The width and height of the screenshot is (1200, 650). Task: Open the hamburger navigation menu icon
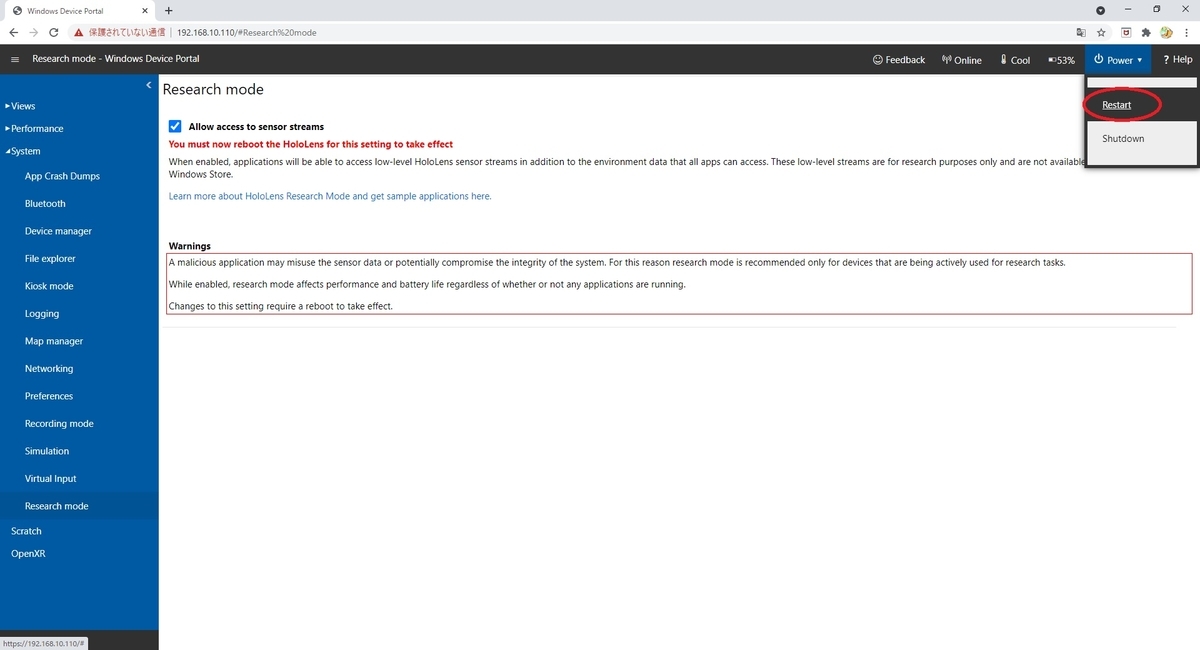pos(15,59)
